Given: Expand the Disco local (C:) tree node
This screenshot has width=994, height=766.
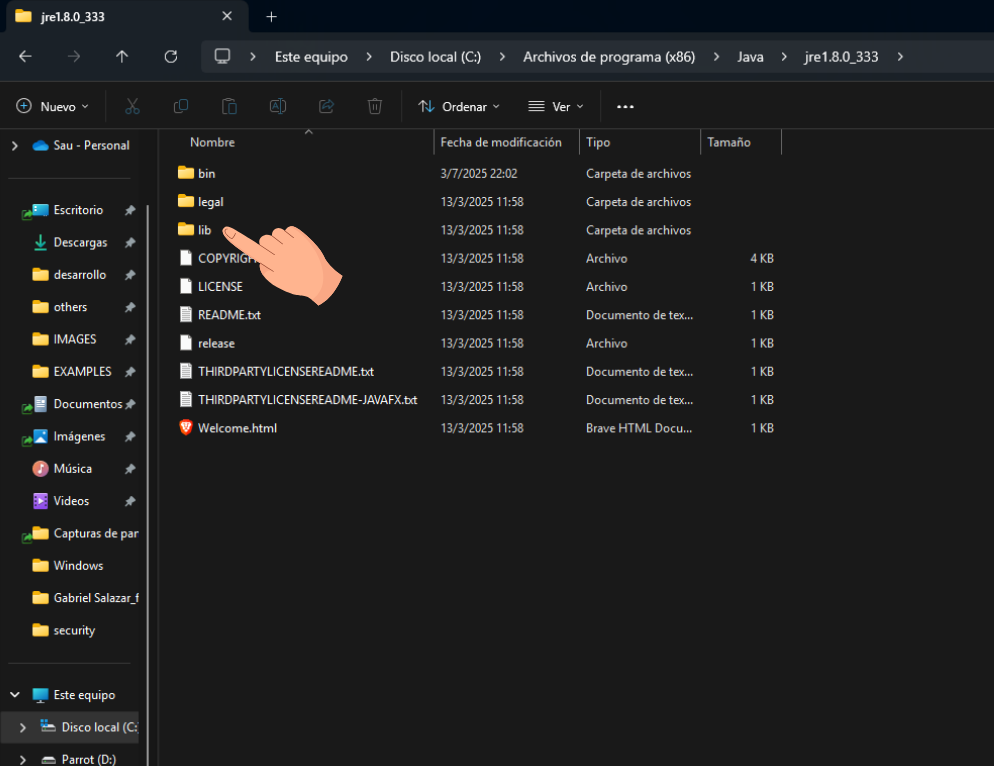Looking at the screenshot, I should click(23, 727).
